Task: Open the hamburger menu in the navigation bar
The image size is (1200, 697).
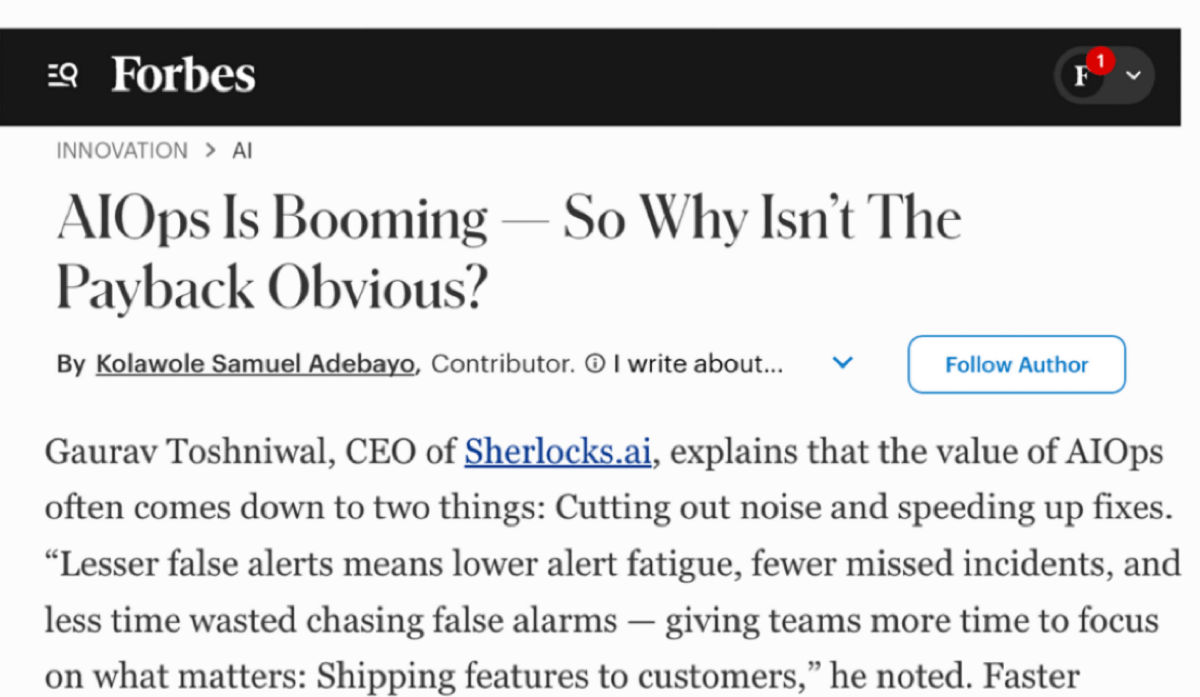Action: tap(55, 75)
